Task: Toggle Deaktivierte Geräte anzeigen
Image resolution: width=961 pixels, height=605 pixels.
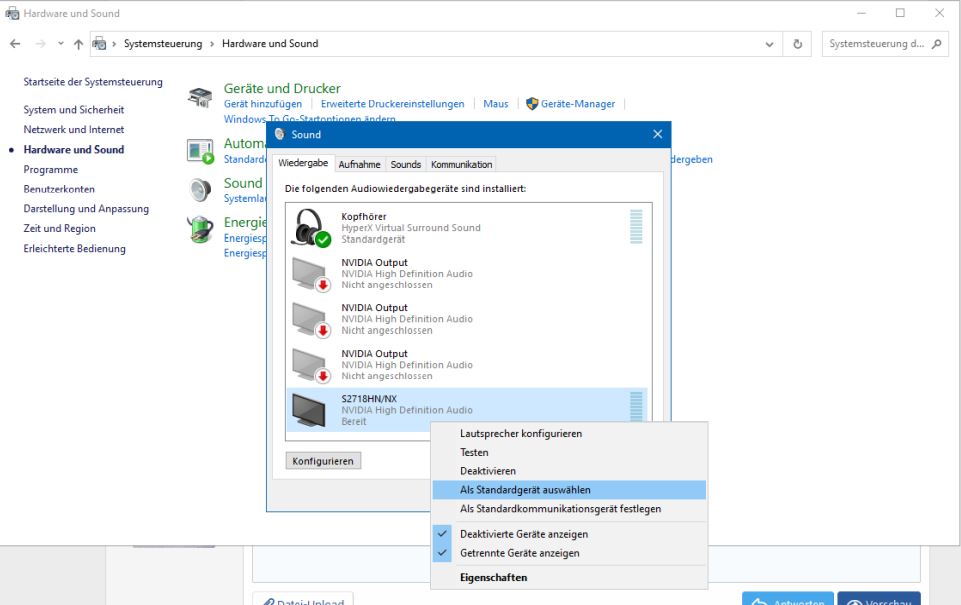Action: coord(569,534)
